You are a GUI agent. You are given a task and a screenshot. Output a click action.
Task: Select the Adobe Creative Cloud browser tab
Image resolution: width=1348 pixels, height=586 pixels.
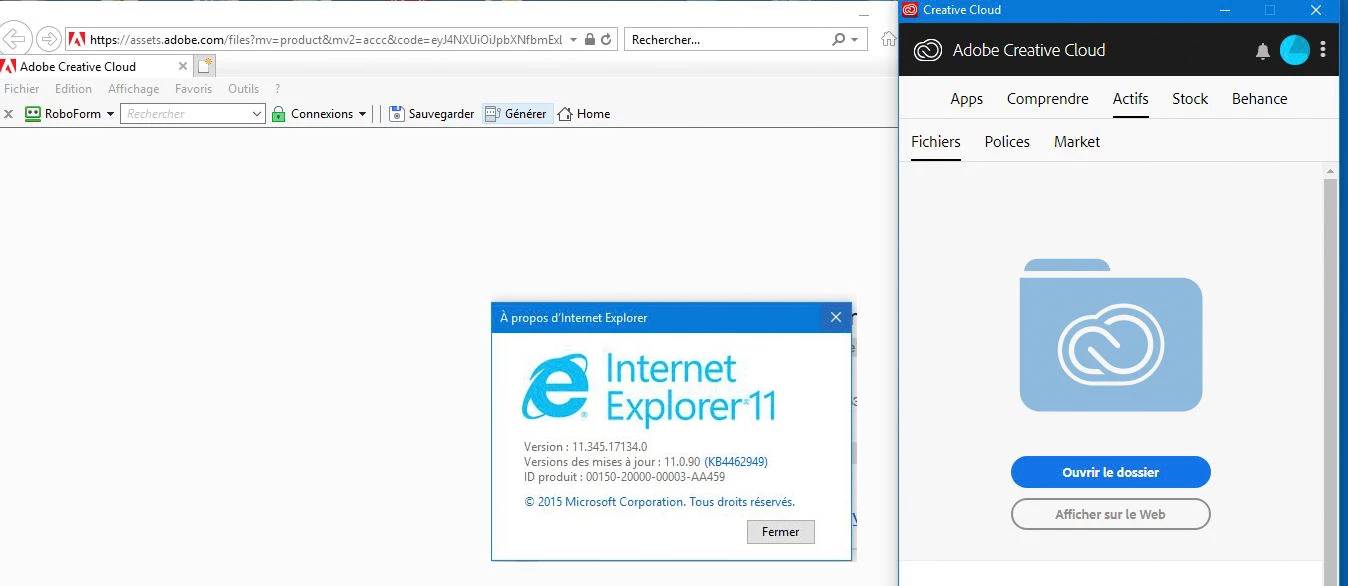[90, 67]
